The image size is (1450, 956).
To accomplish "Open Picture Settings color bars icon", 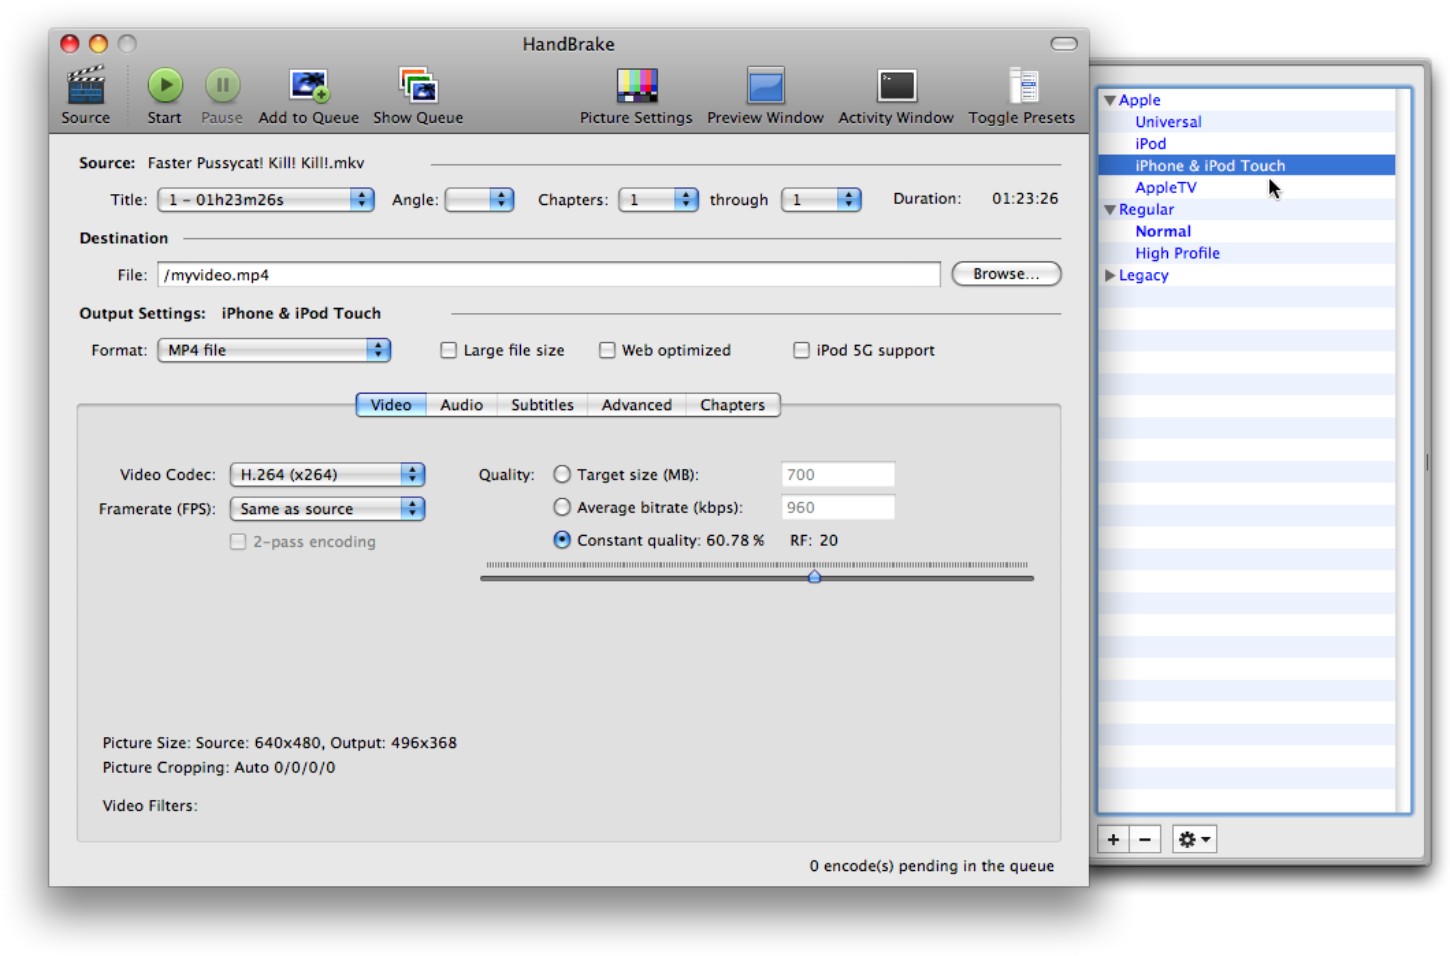I will (x=636, y=86).
